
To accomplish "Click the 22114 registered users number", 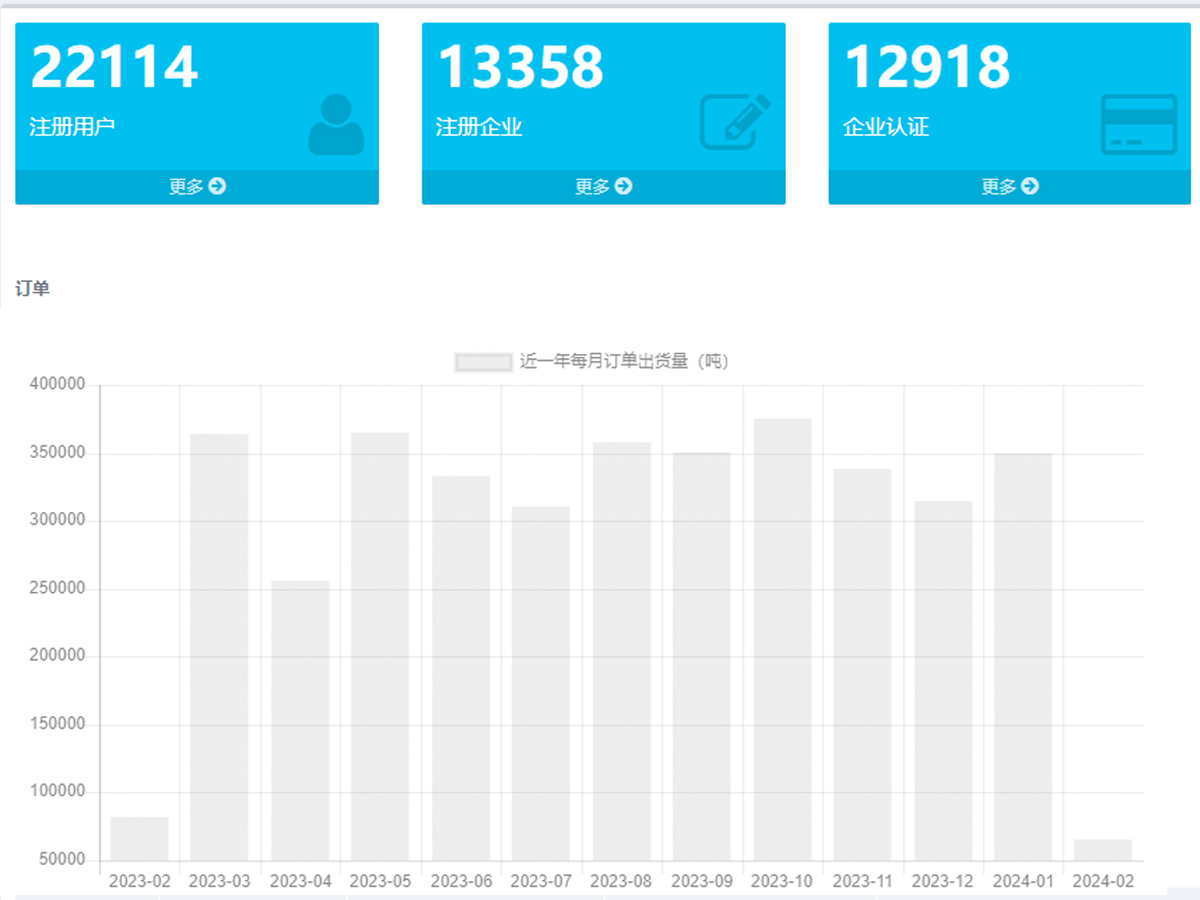I will pyautogui.click(x=114, y=67).
